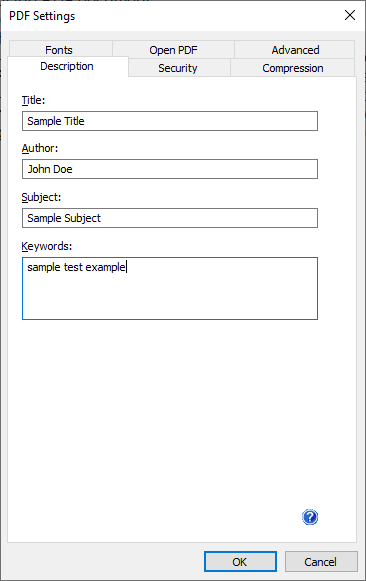The width and height of the screenshot is (366, 581).
Task: Click the Title: field label
Action: click(33, 100)
